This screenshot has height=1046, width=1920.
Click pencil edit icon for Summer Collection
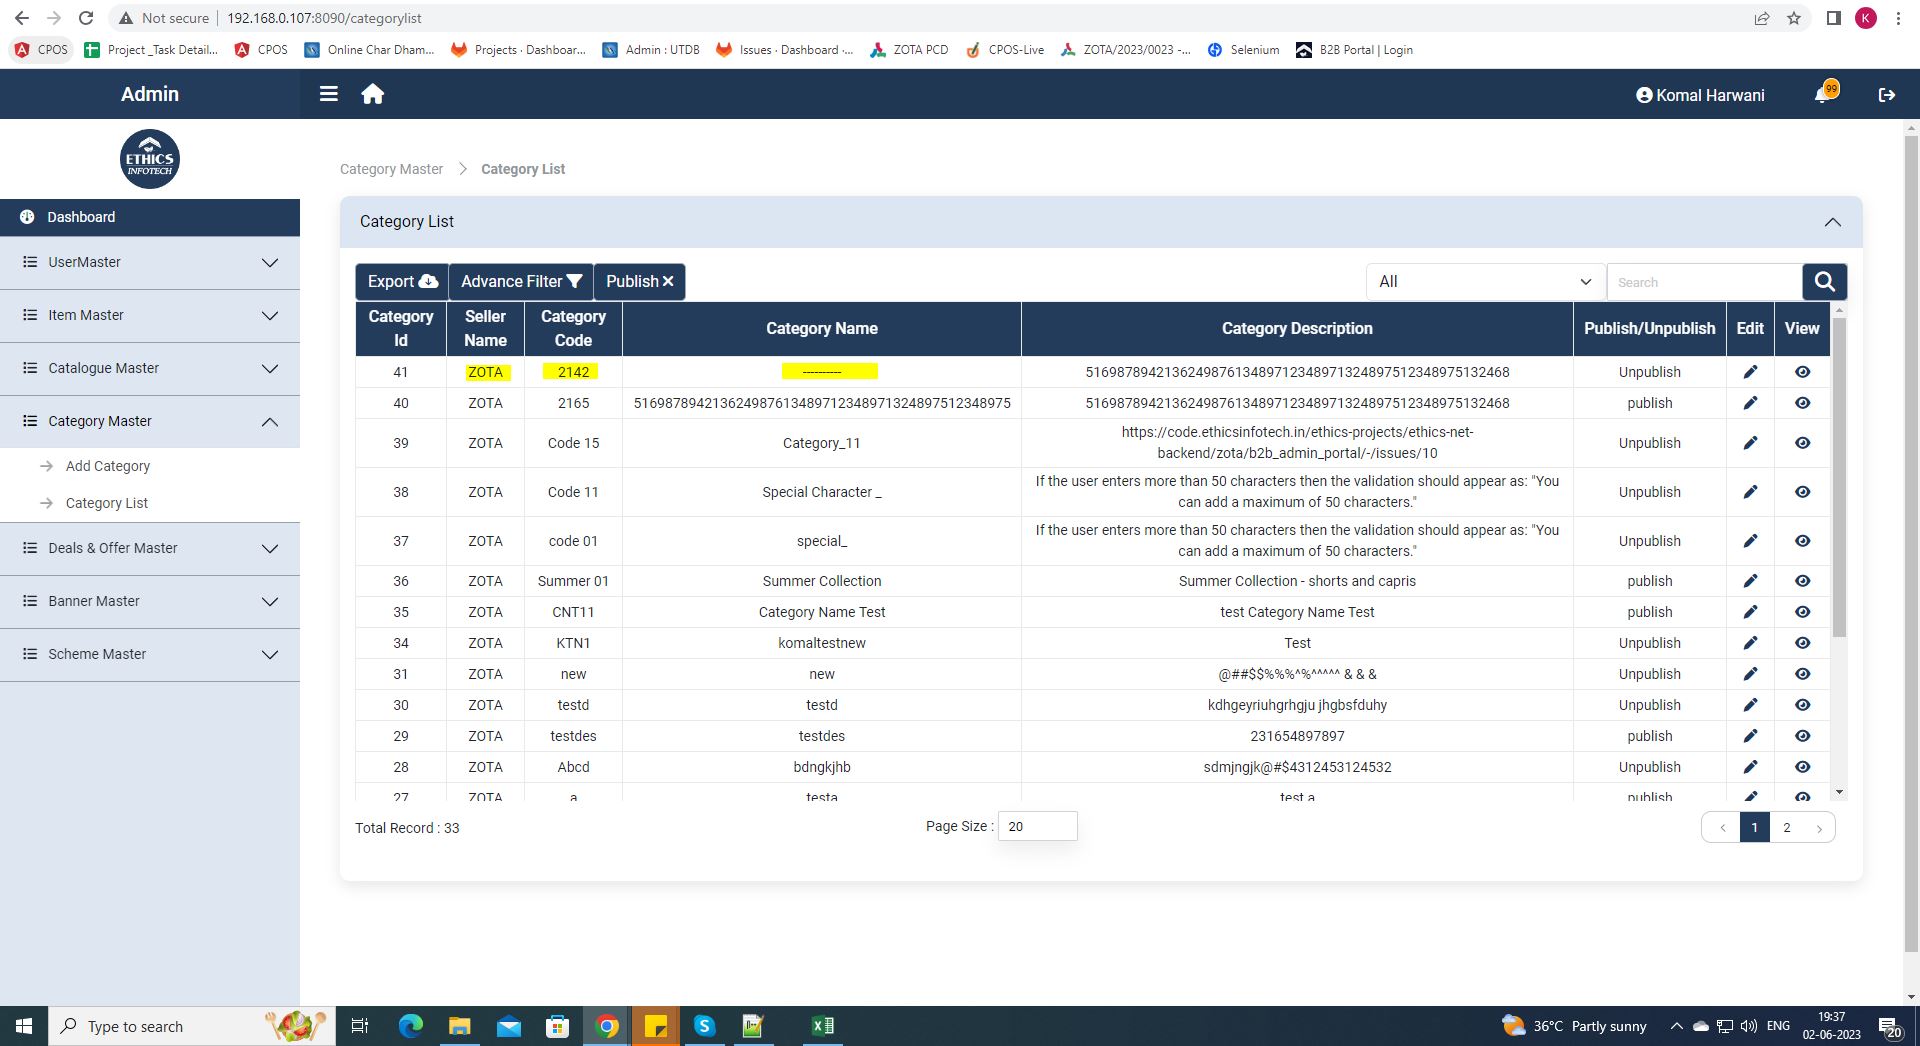(1750, 581)
